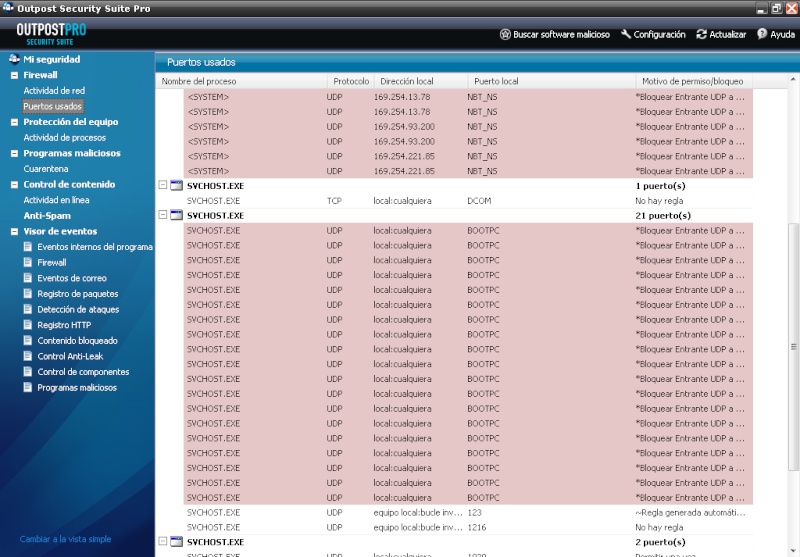The height and width of the screenshot is (557, 800).
Task: Collapse the Protección del equipo section
Action: pyautogui.click(x=14, y=122)
